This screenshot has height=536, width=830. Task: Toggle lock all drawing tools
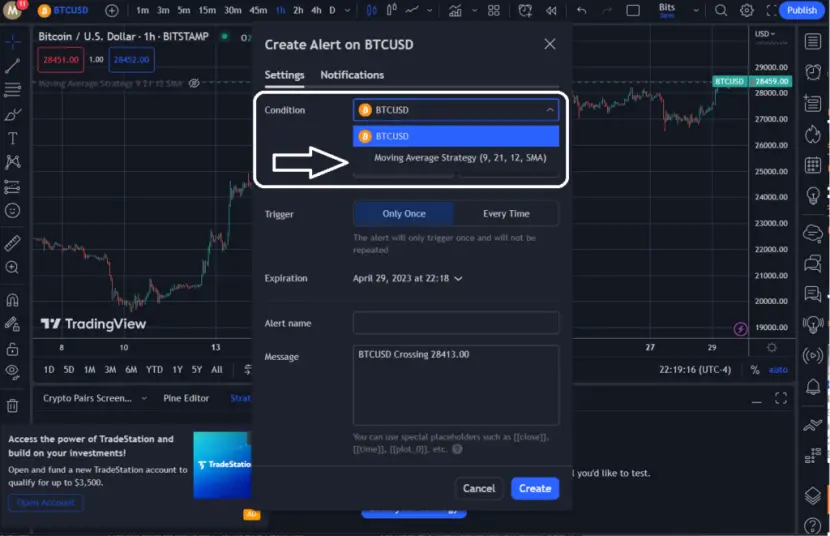coord(12,349)
